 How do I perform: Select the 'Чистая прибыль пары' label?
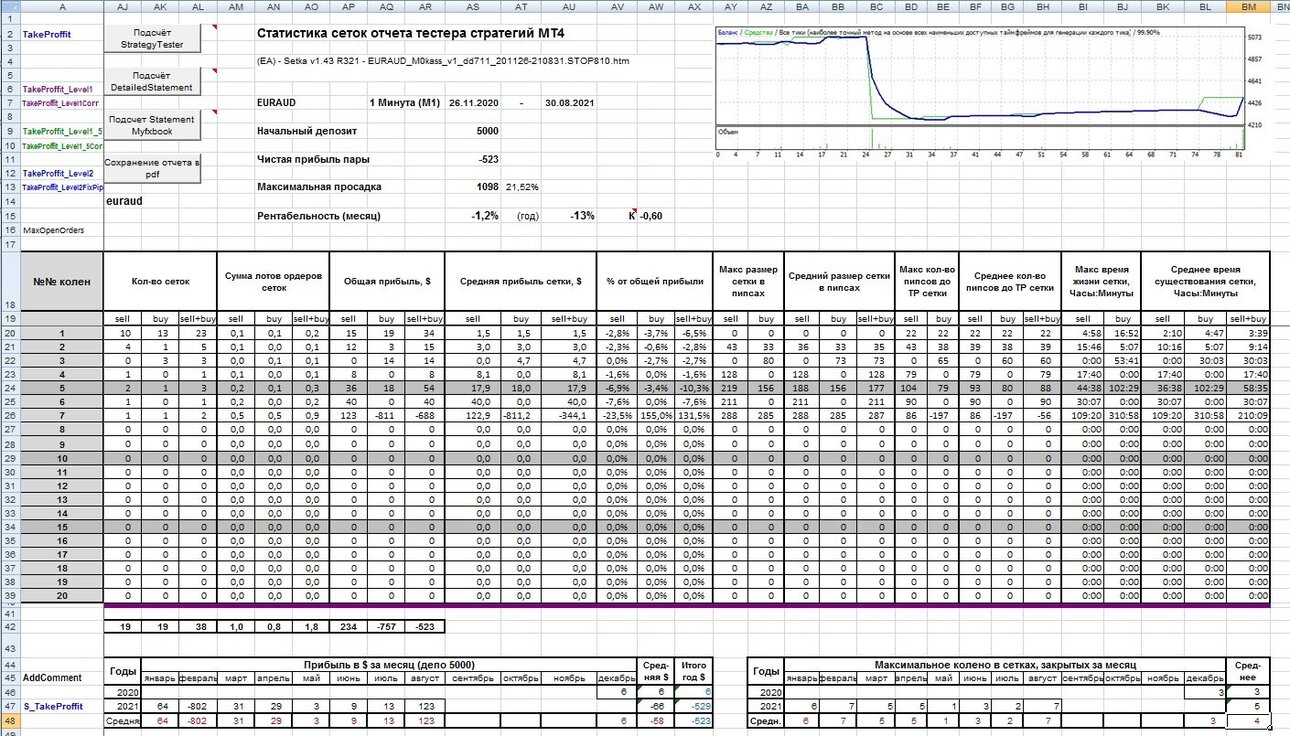tap(313, 159)
